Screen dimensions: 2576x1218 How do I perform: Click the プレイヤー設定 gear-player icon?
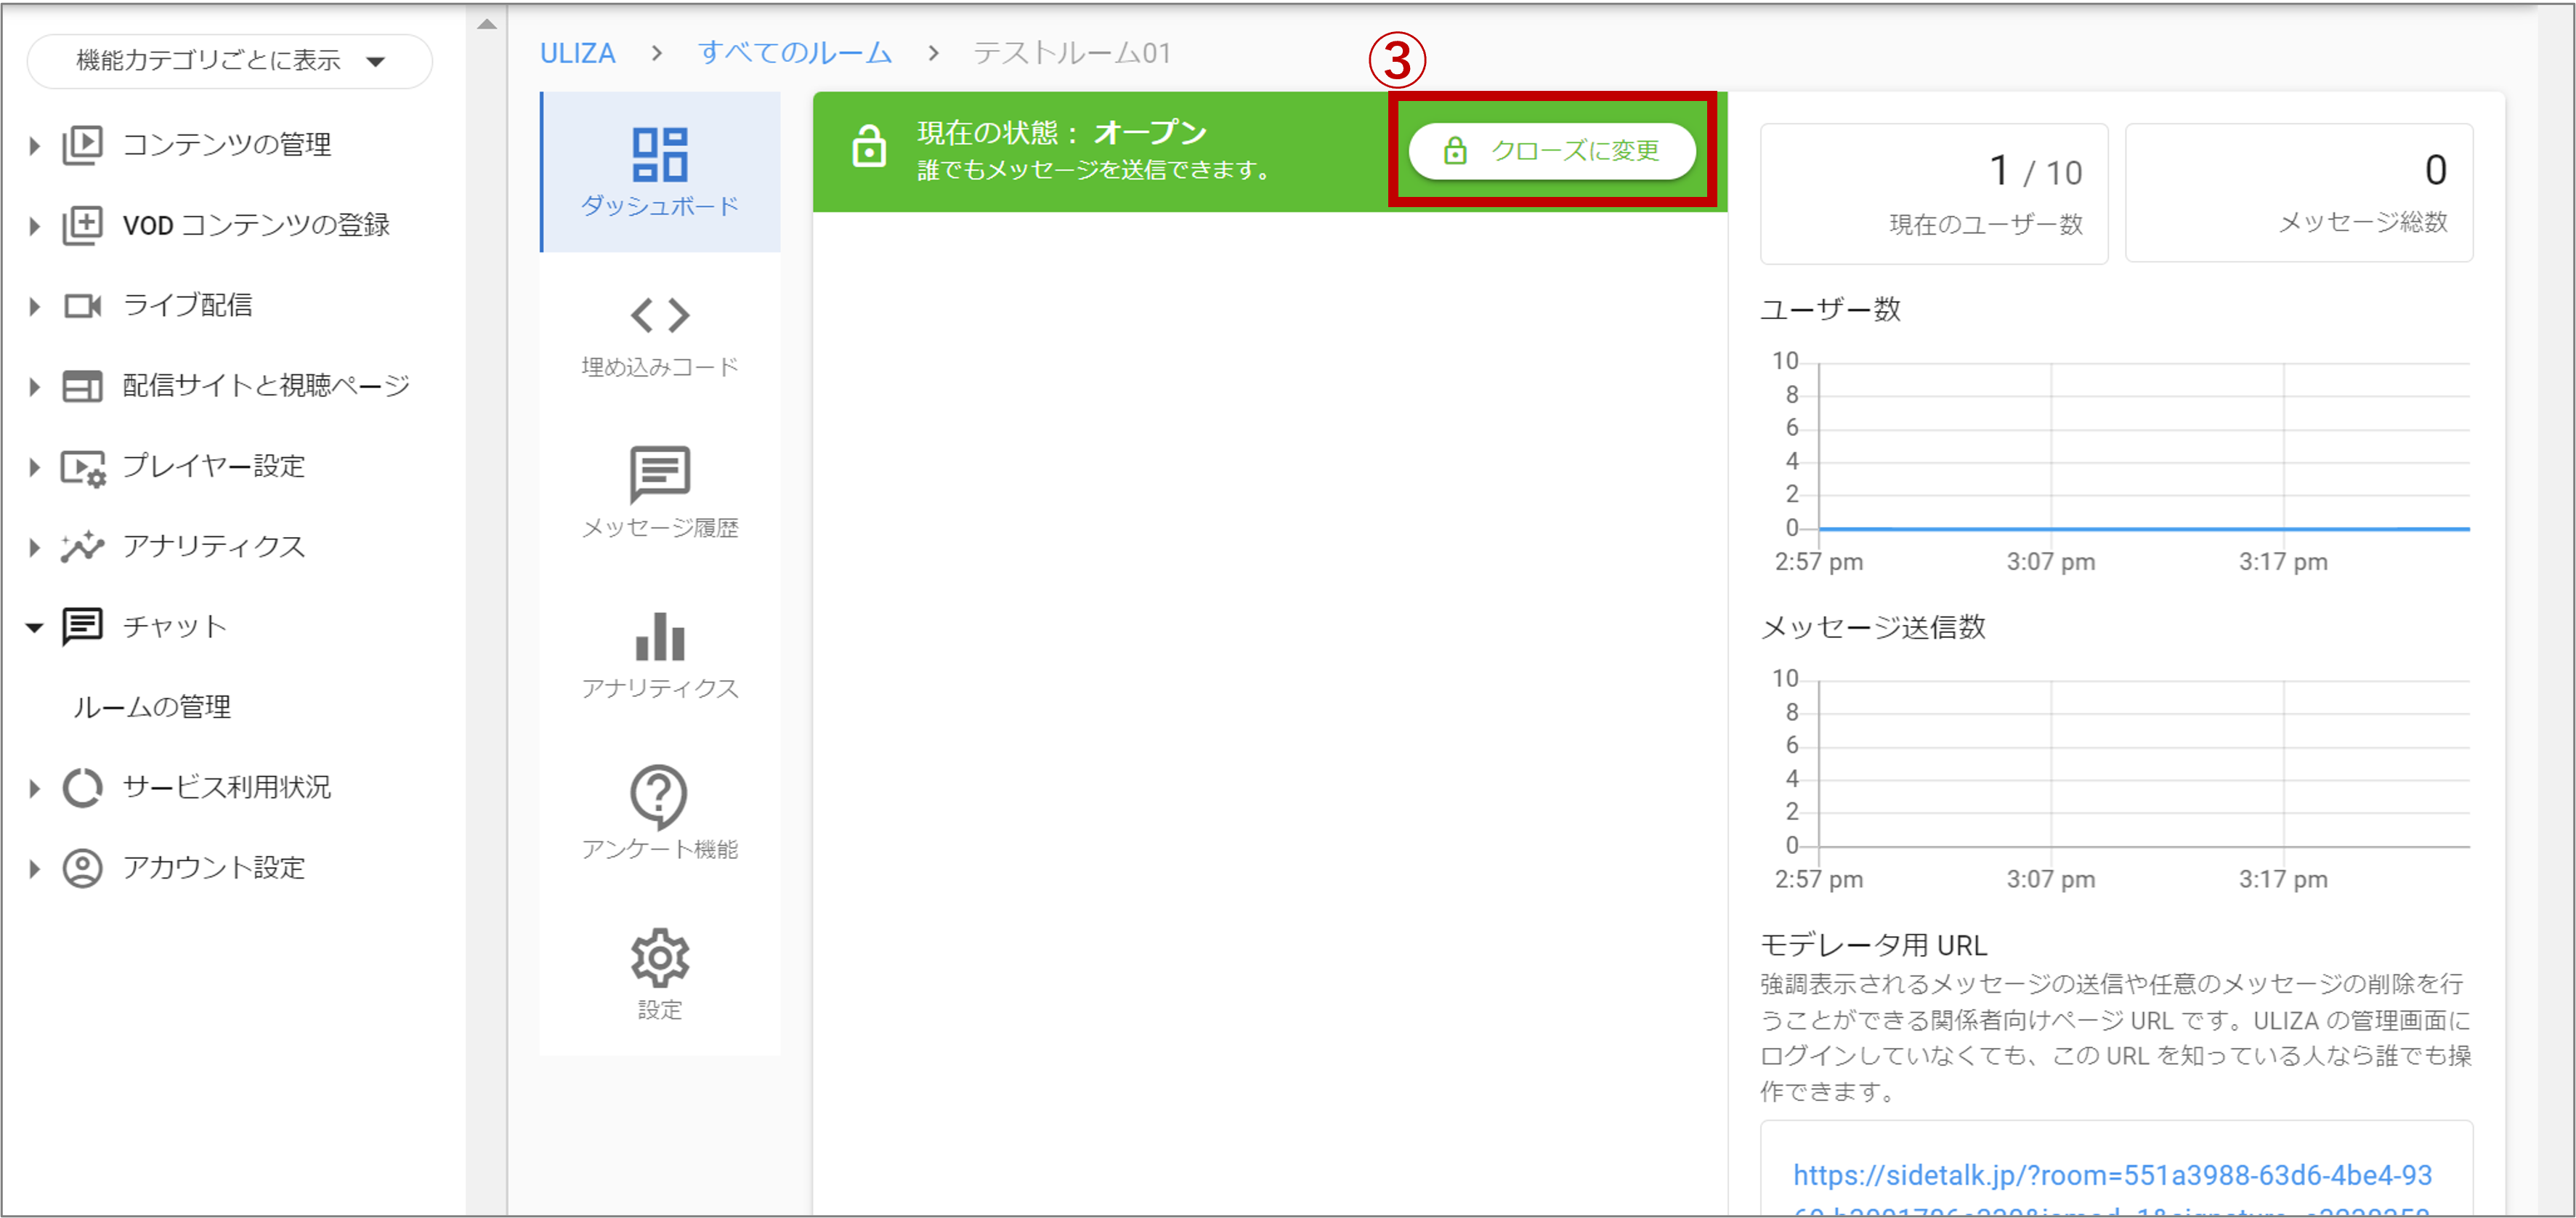pyautogui.click(x=83, y=467)
